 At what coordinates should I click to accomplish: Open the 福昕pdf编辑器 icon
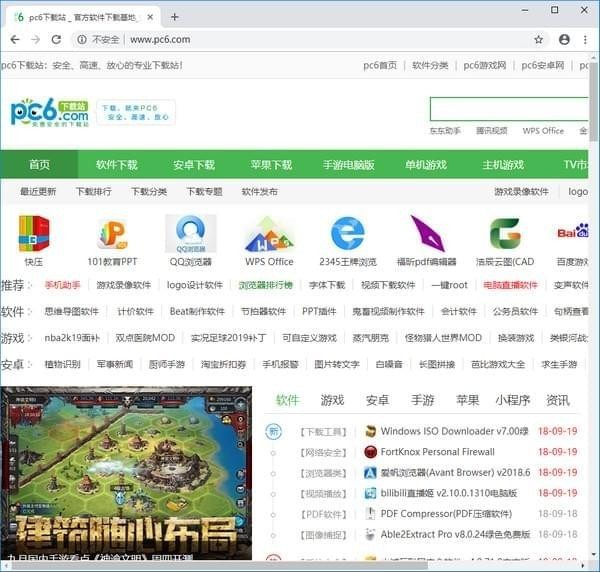click(x=426, y=234)
